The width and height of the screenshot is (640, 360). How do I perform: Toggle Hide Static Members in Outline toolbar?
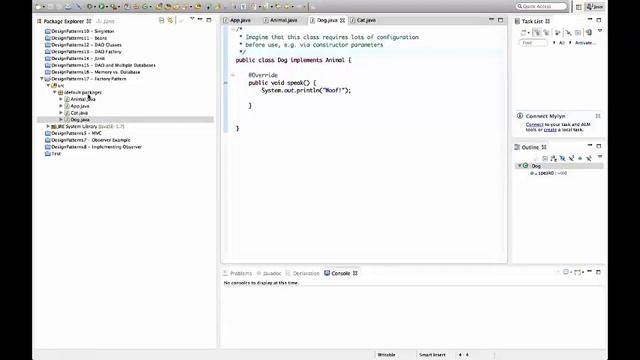click(x=571, y=158)
